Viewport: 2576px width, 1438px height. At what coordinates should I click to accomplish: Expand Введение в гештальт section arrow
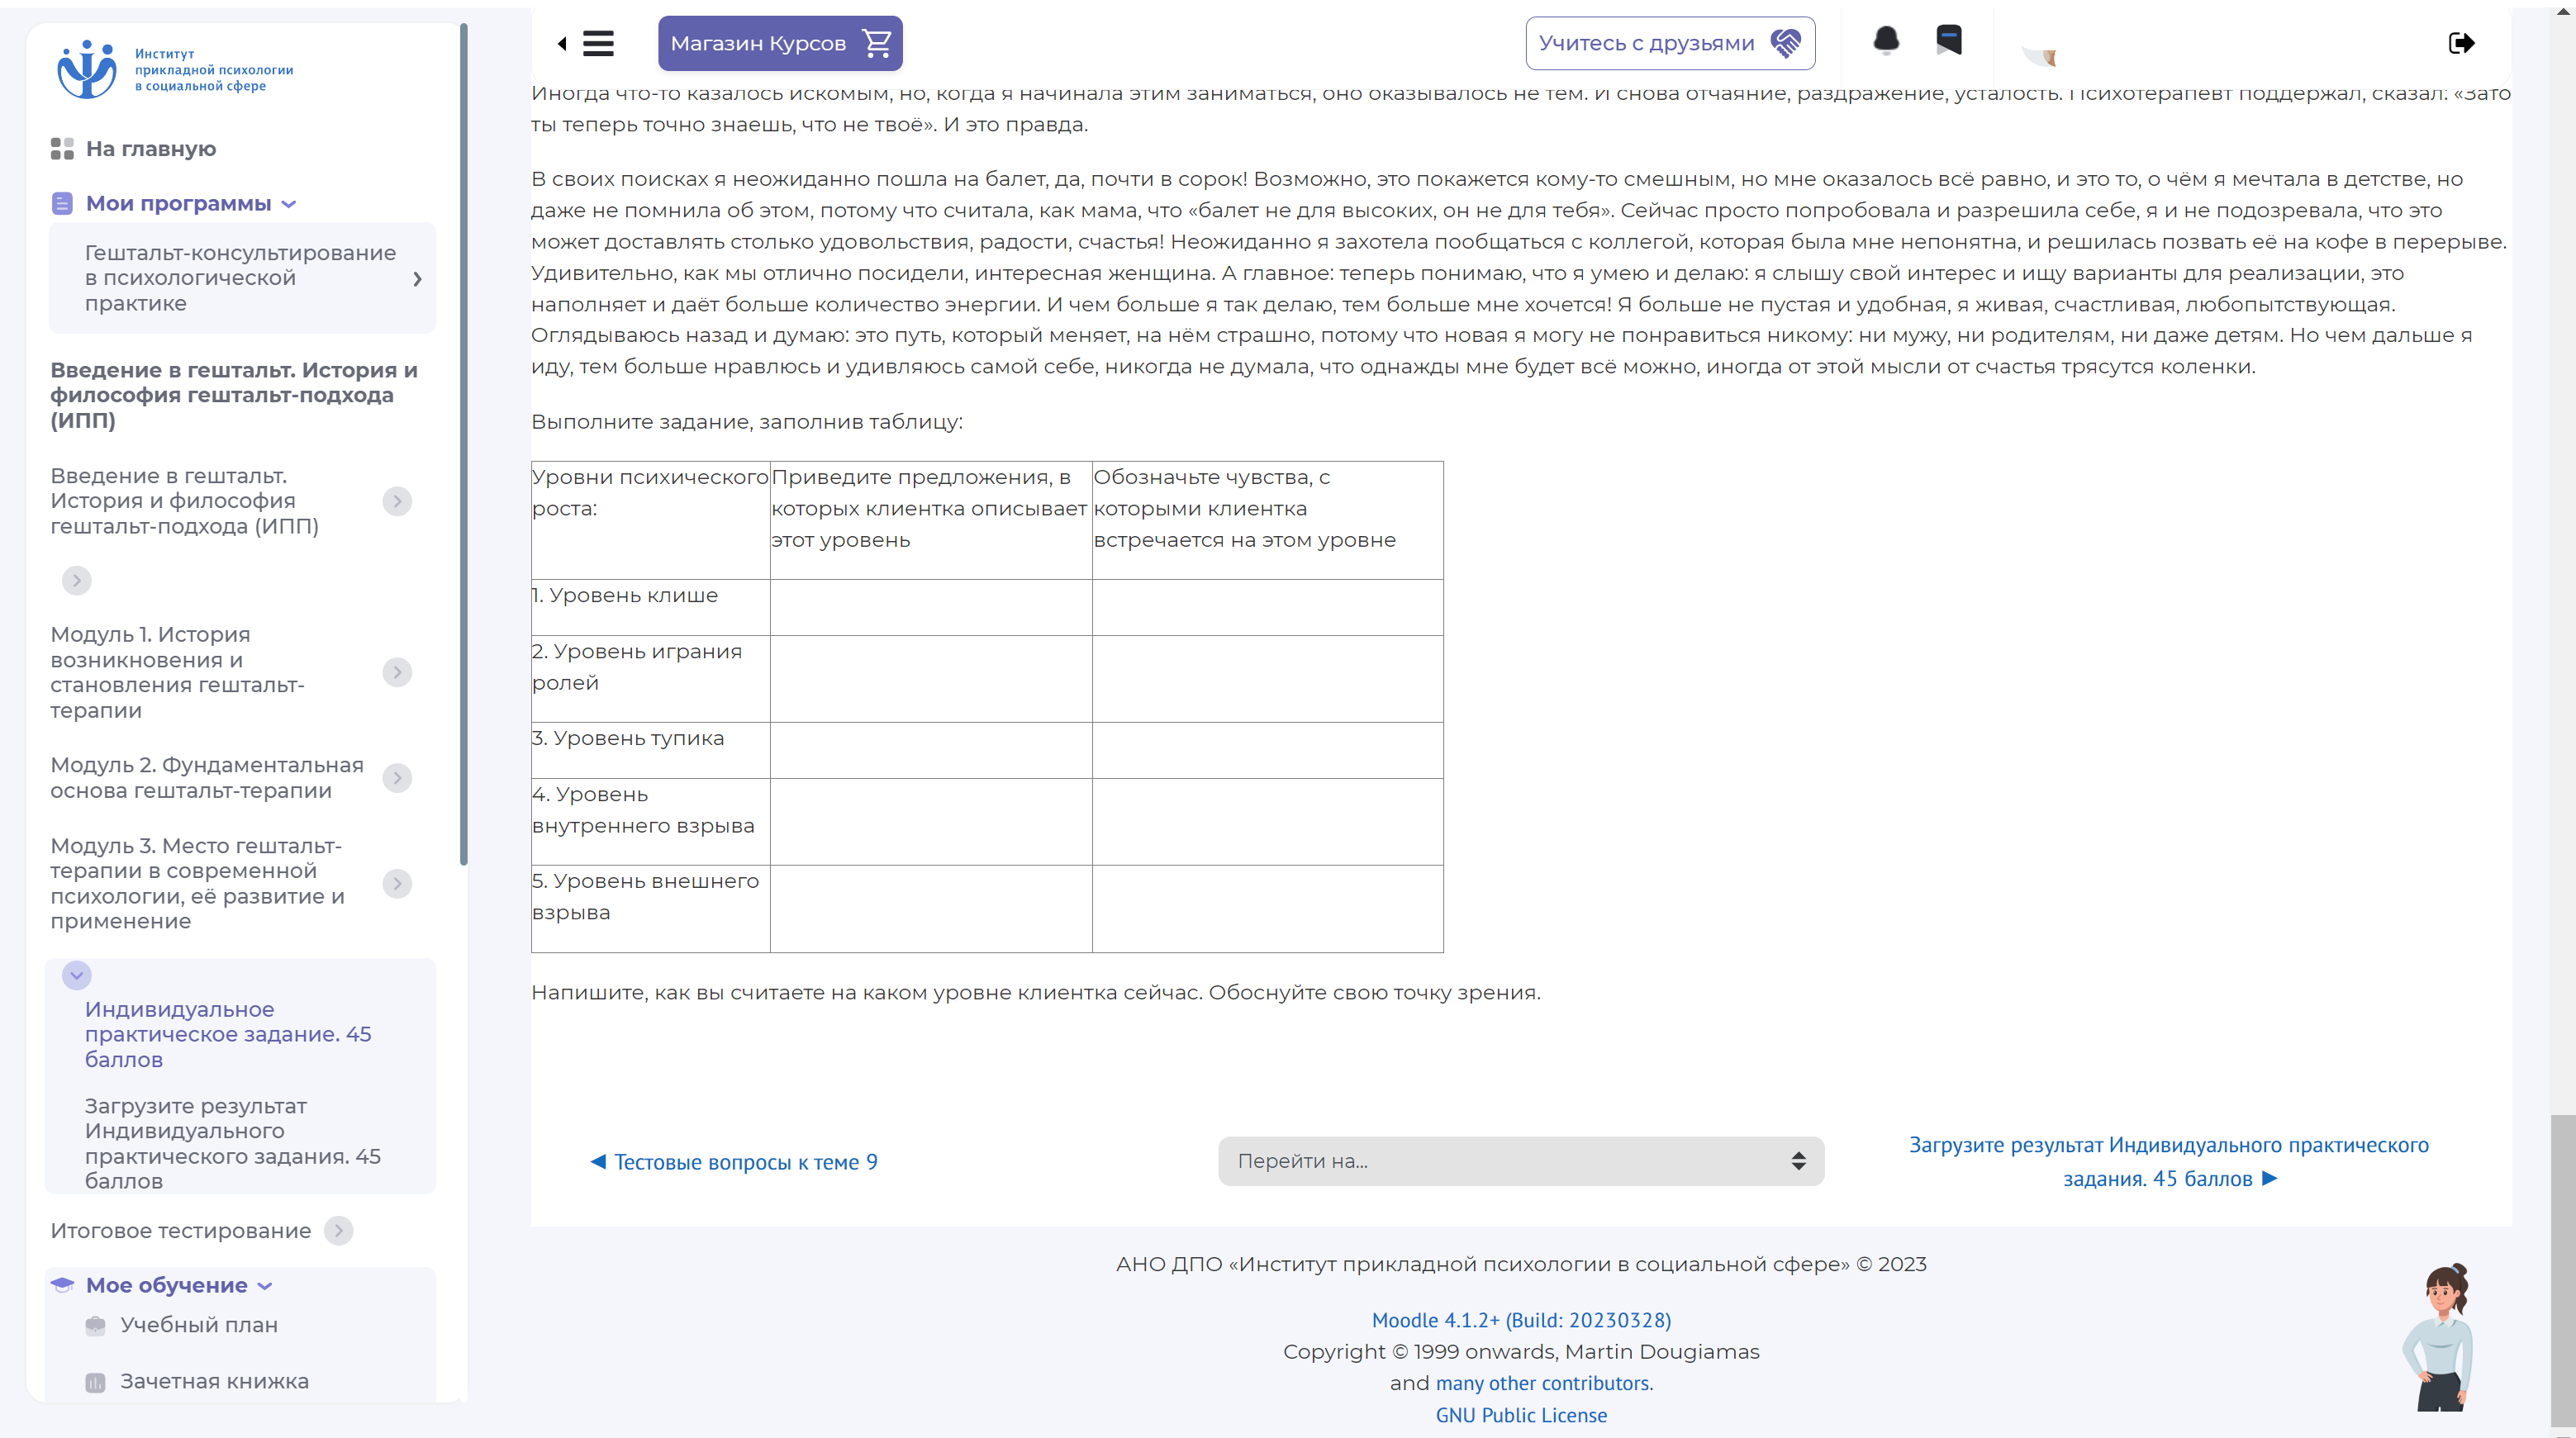397,501
